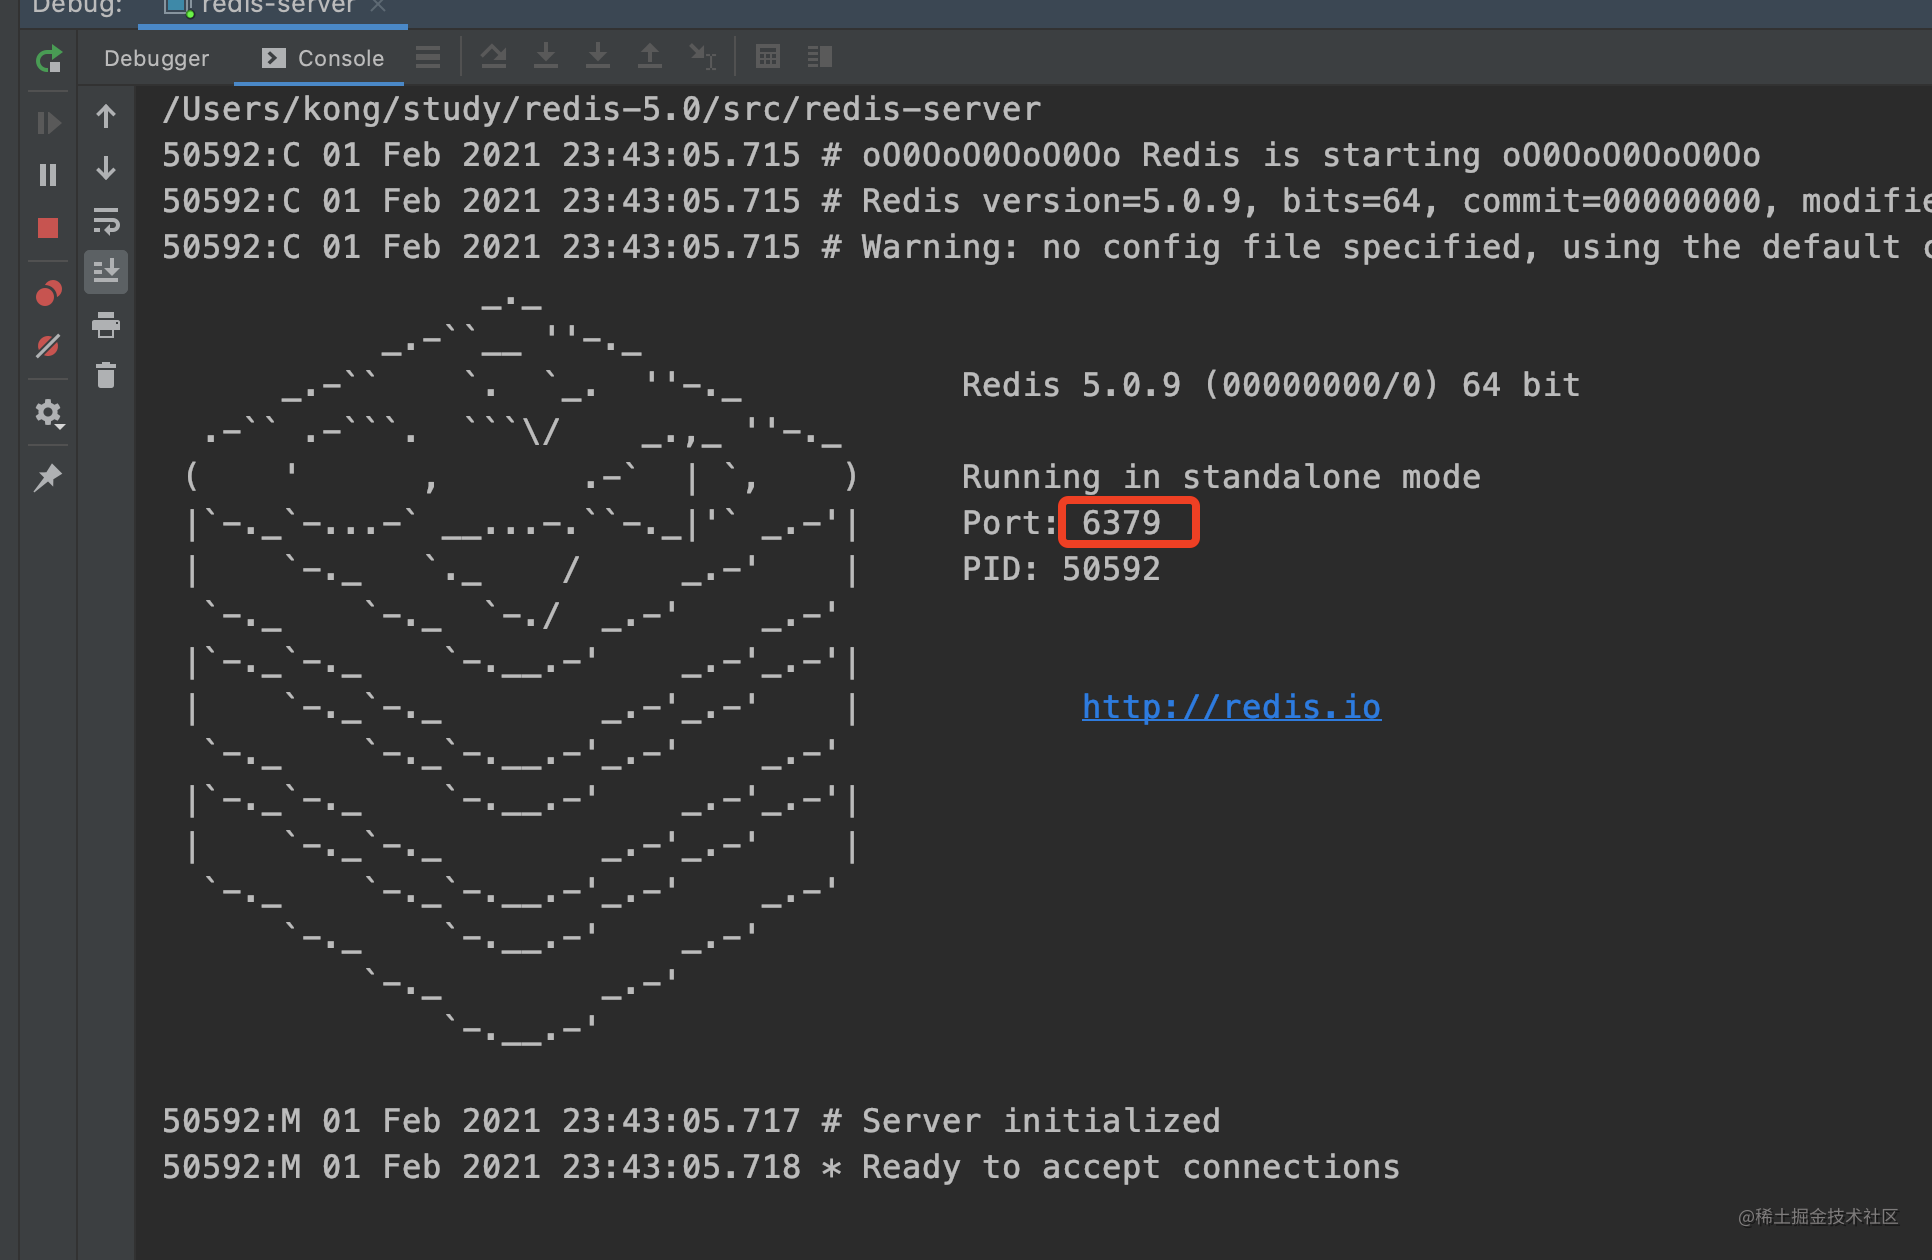Image resolution: width=1932 pixels, height=1260 pixels.
Task: Jump up the stack trace arrow
Action: (106, 117)
